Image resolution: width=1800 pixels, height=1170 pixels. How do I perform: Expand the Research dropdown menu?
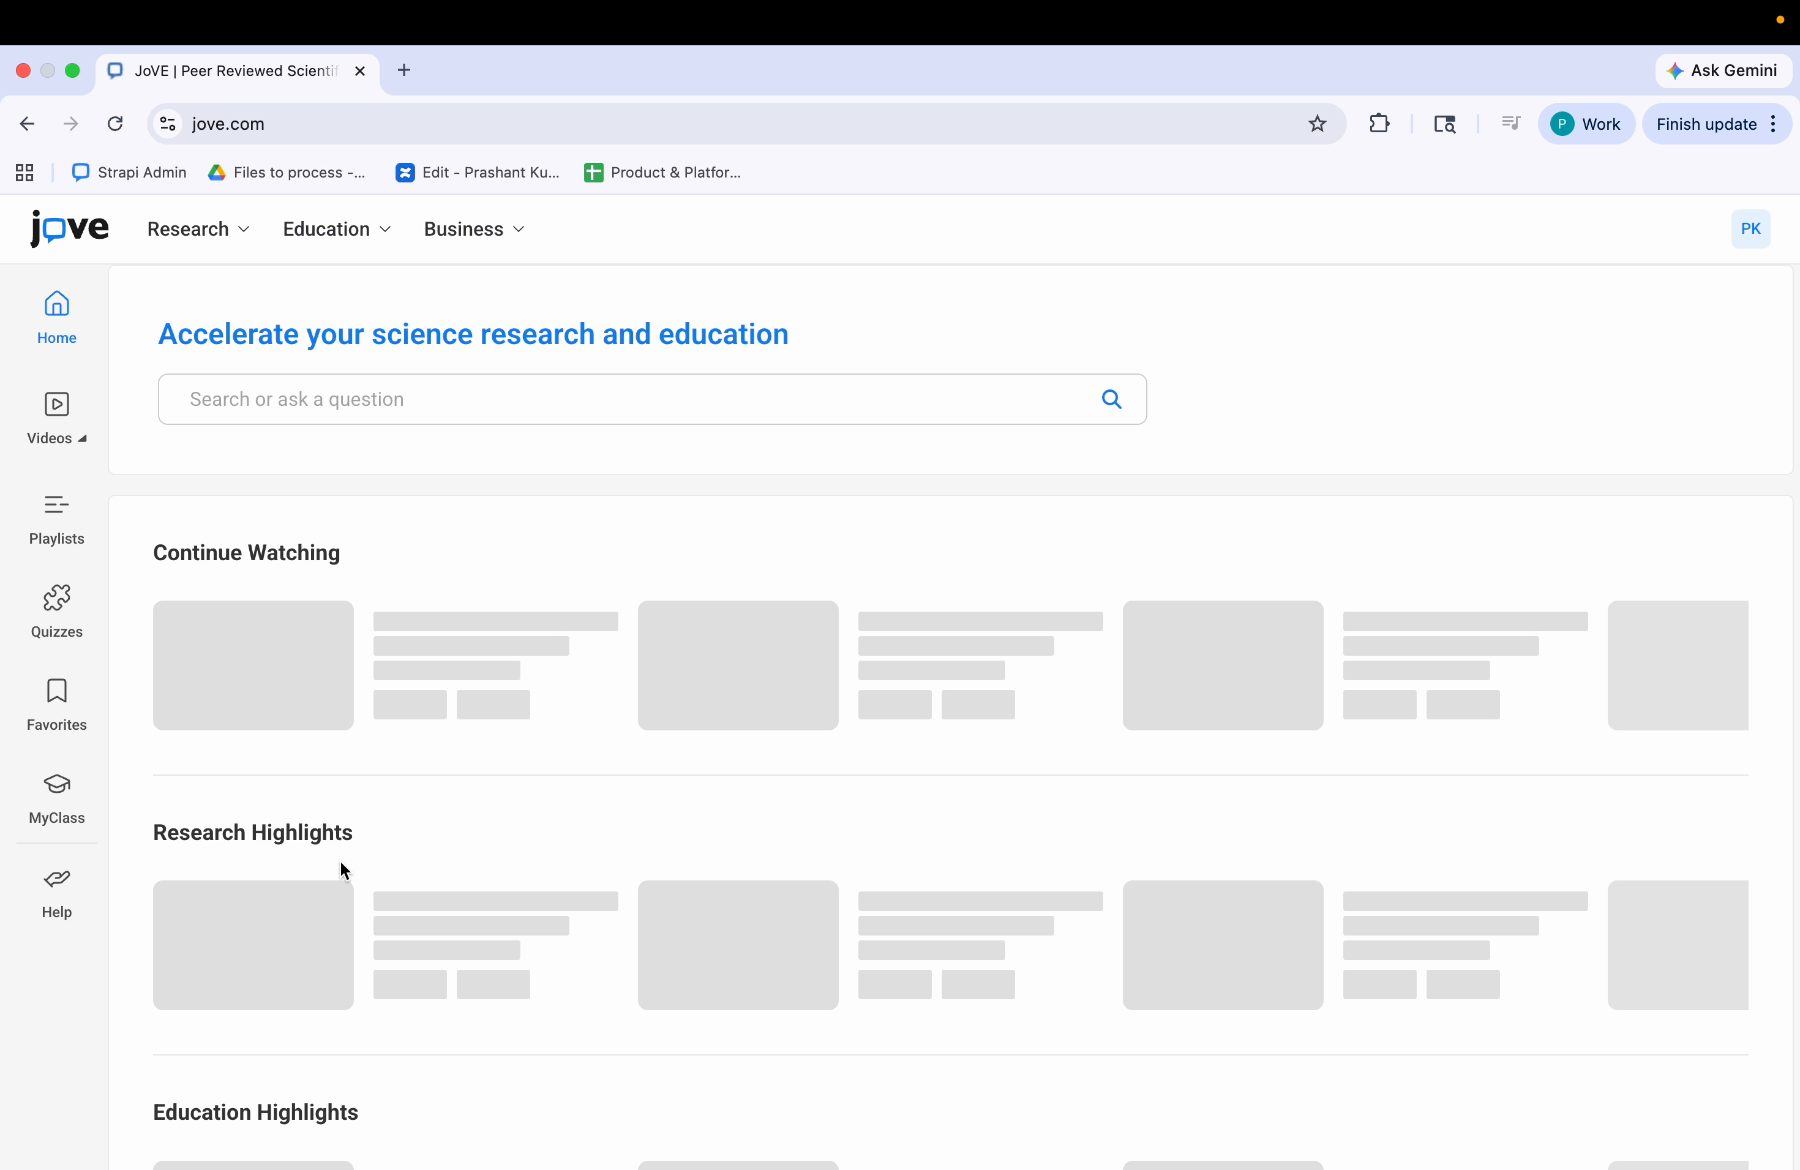click(x=198, y=229)
